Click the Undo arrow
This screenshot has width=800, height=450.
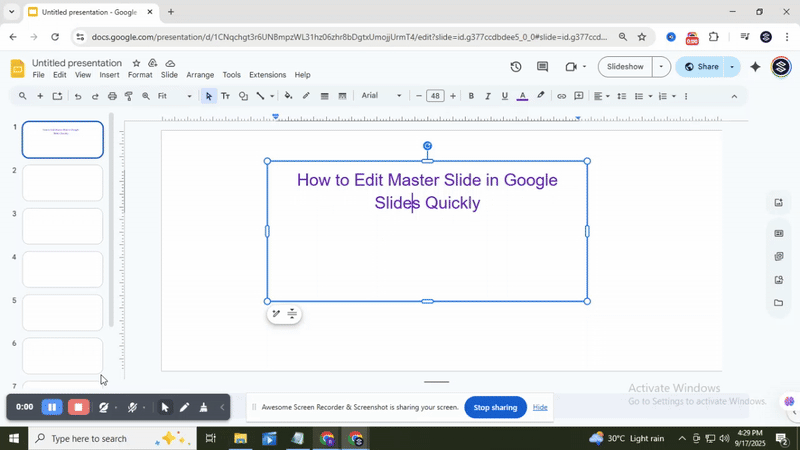click(x=78, y=96)
